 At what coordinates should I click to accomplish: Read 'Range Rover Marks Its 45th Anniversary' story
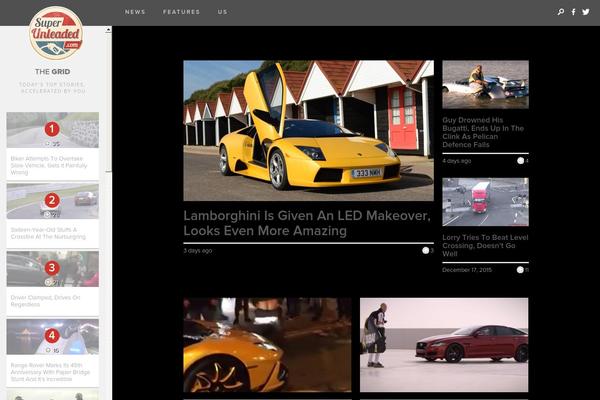click(x=50, y=372)
